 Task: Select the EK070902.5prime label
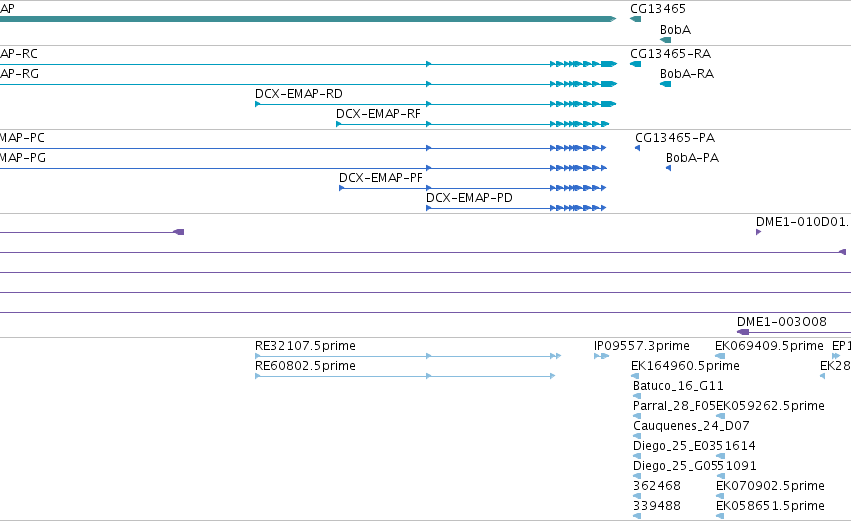[770, 486]
